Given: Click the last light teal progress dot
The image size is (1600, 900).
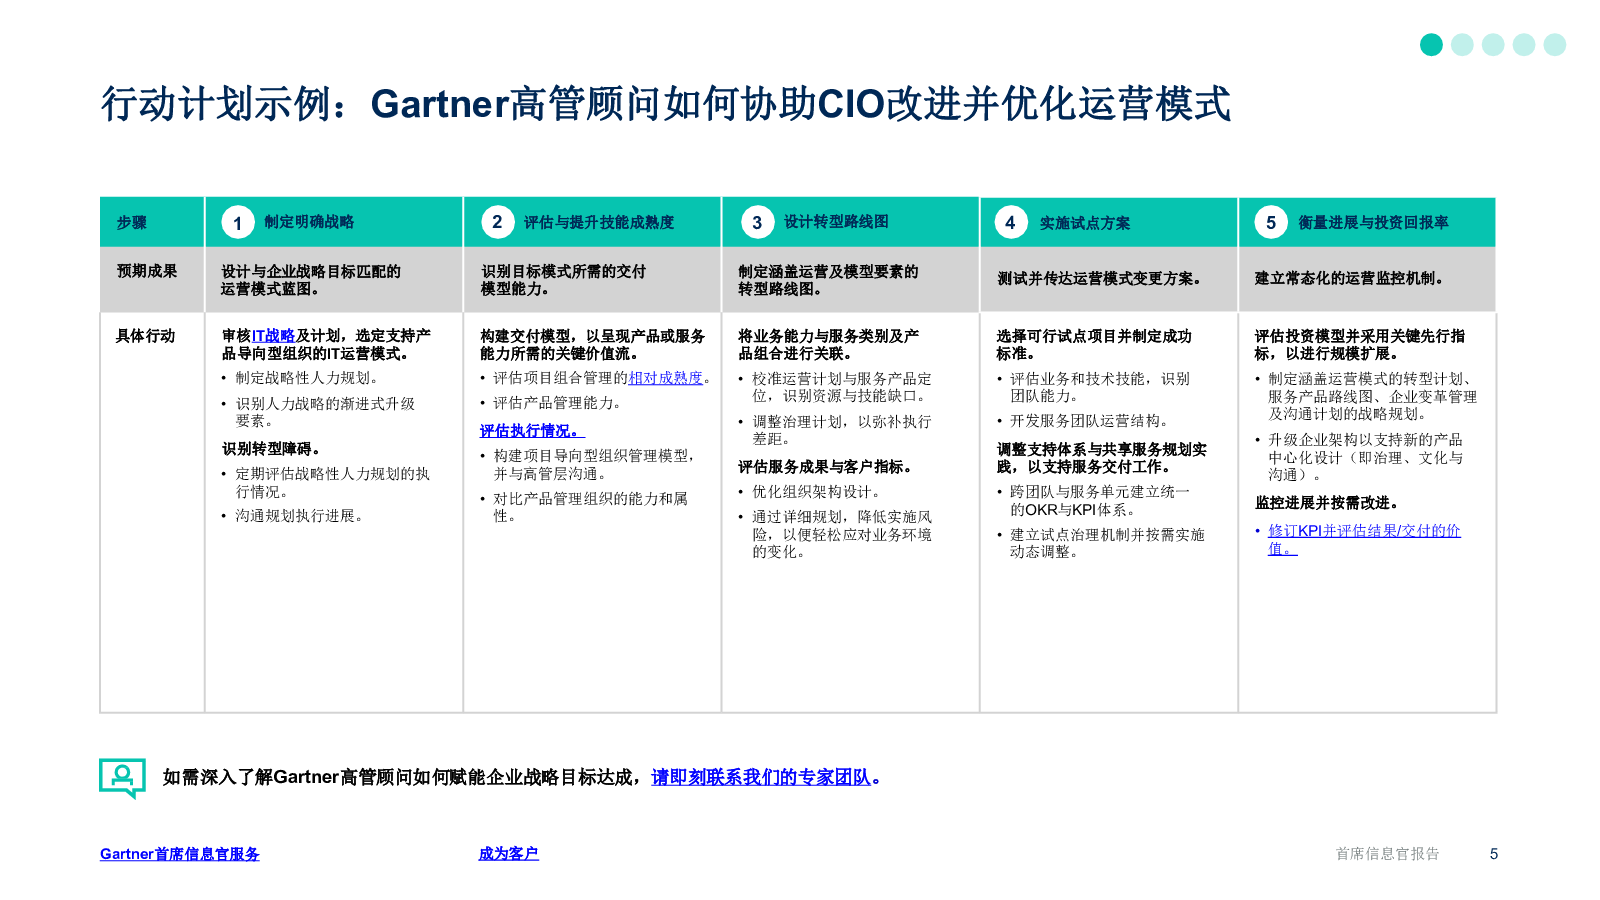Looking at the screenshot, I should coord(1554,45).
